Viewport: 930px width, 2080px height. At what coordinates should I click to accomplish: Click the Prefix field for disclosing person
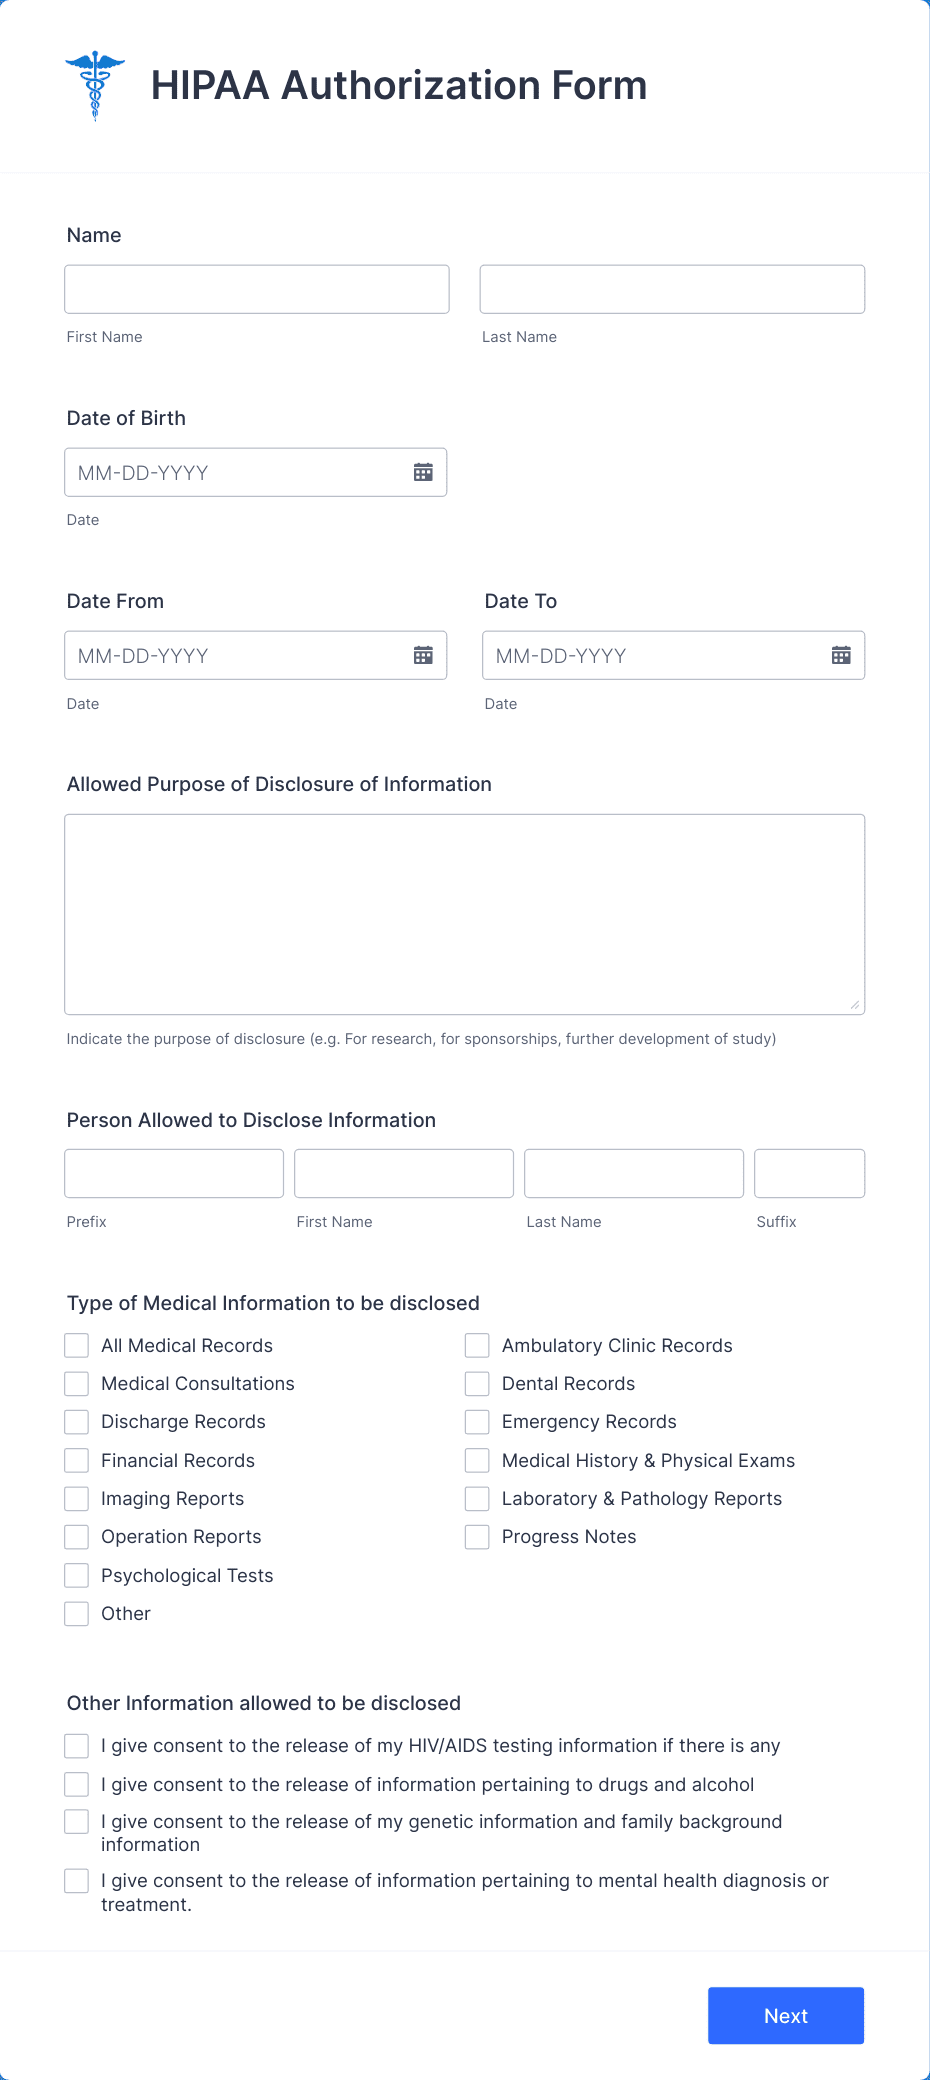click(173, 1173)
